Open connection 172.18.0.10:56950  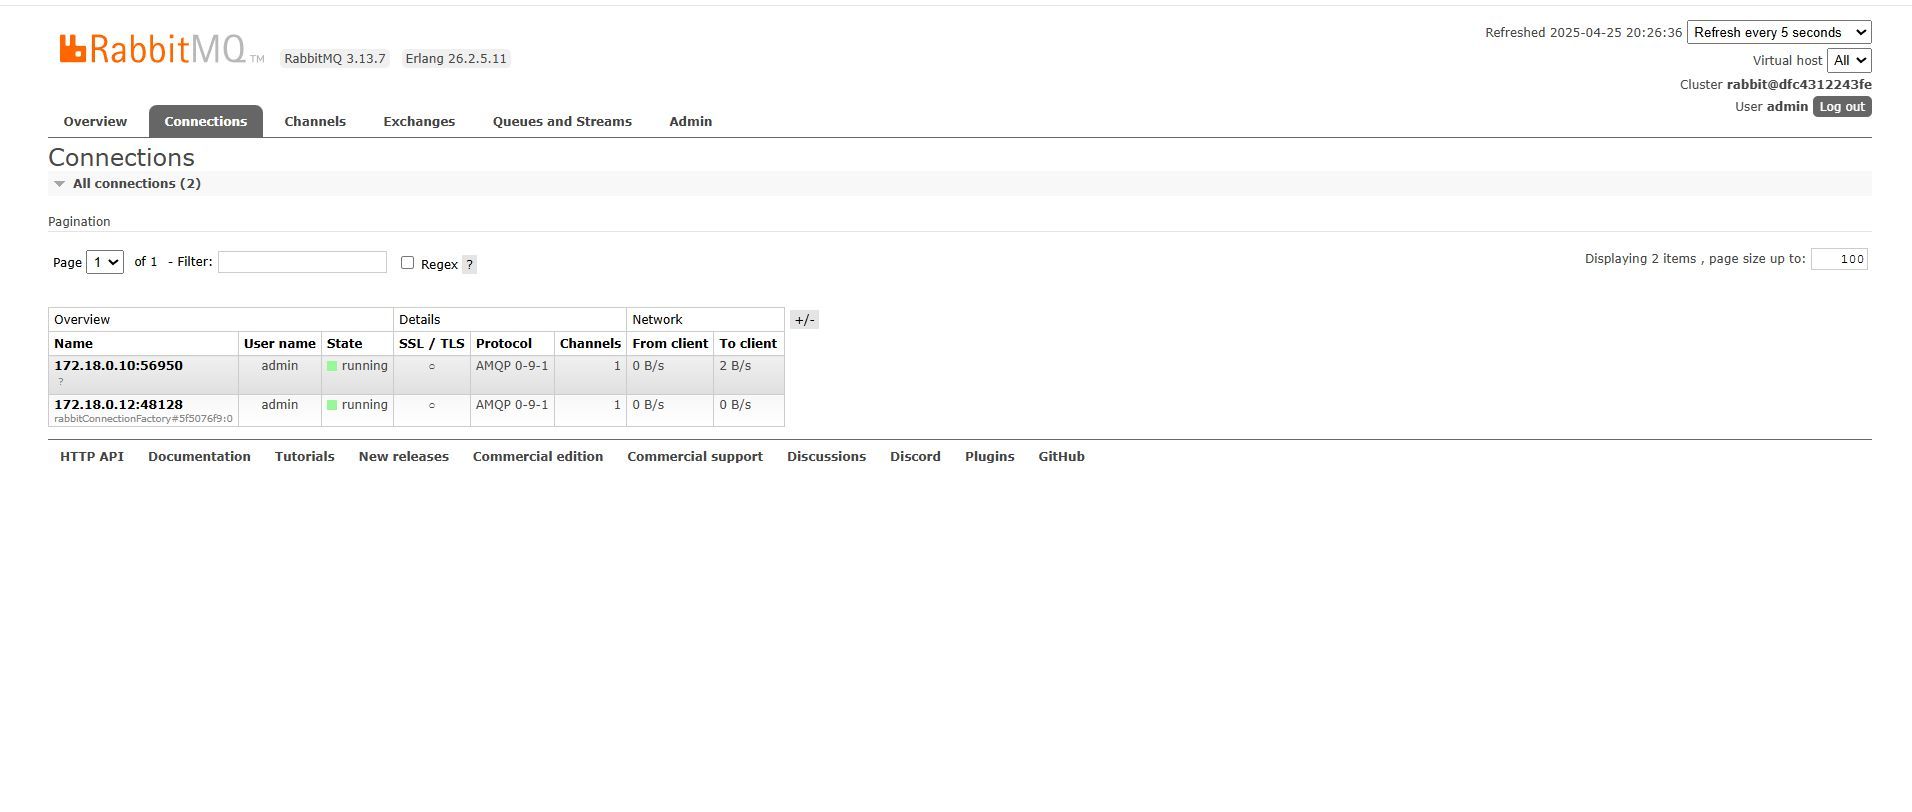[118, 366]
